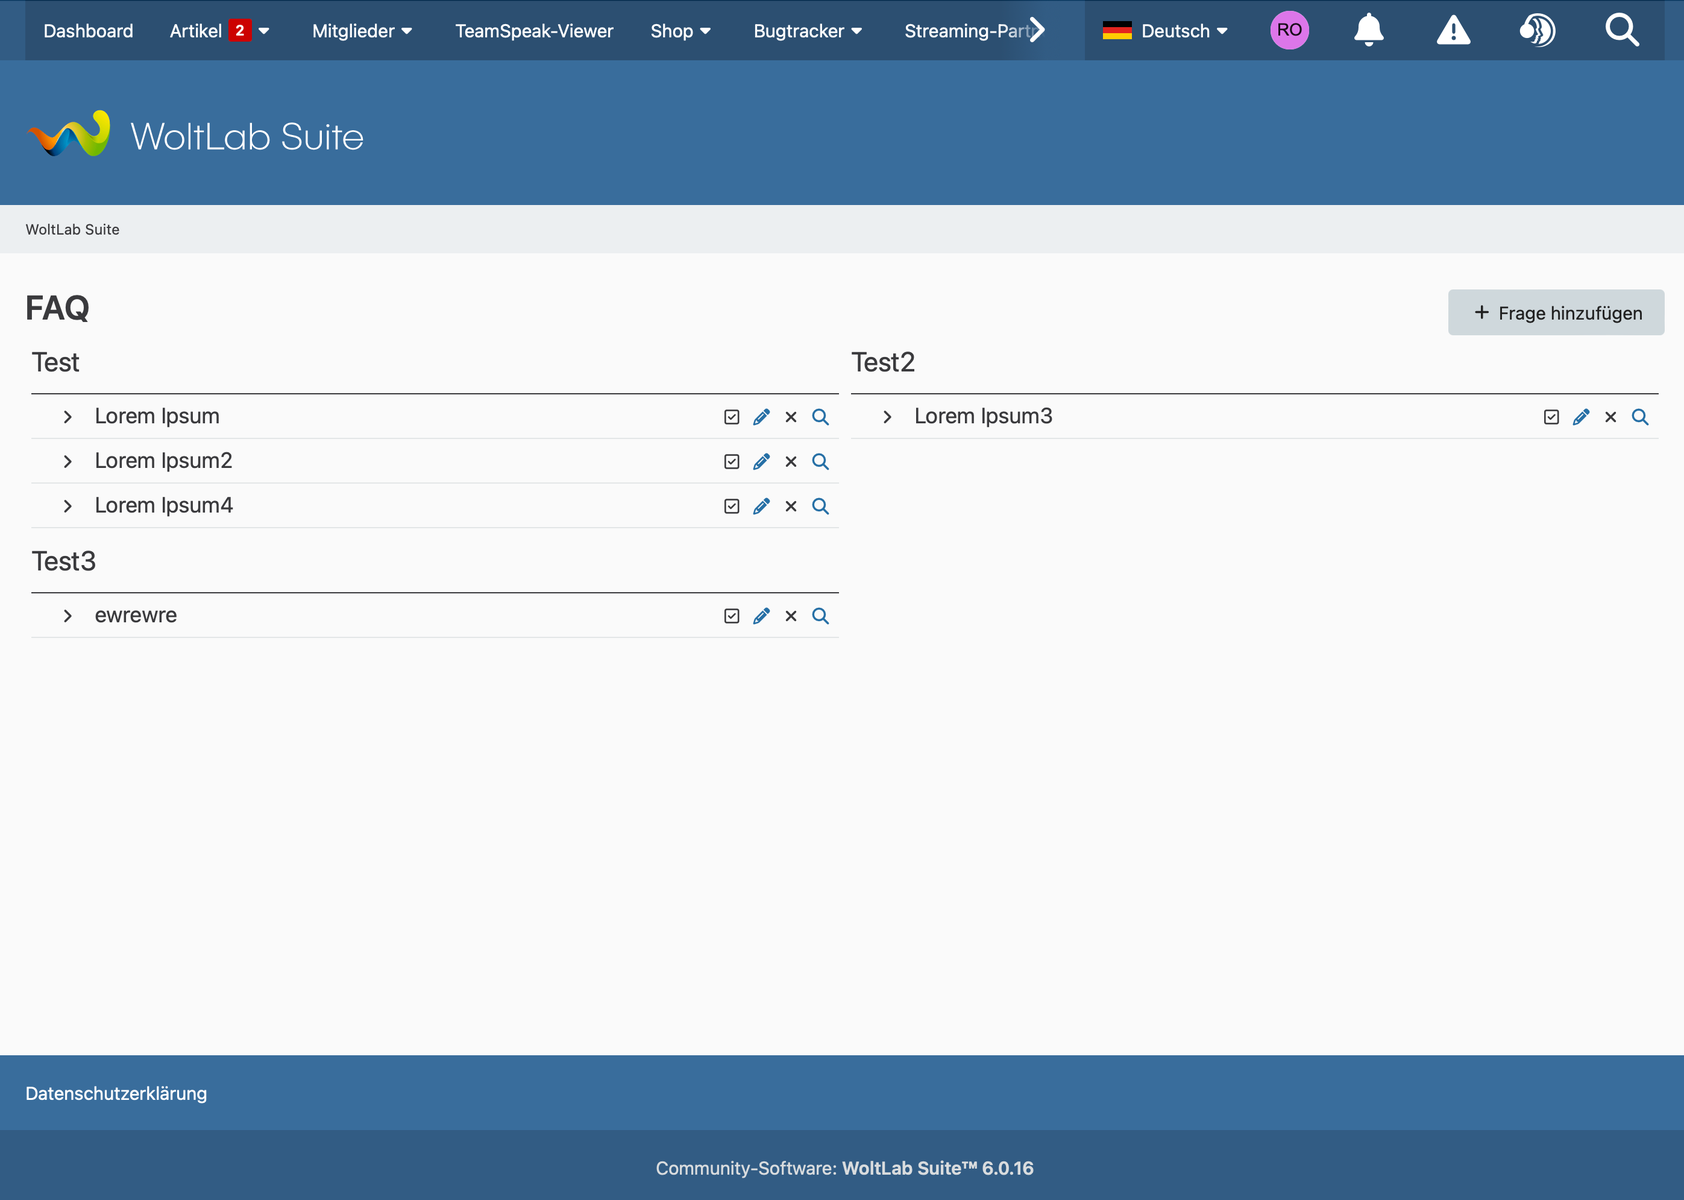The image size is (1684, 1200).
Task: Toggle the checkbox icon for Lorem Ipsum
Action: click(732, 417)
